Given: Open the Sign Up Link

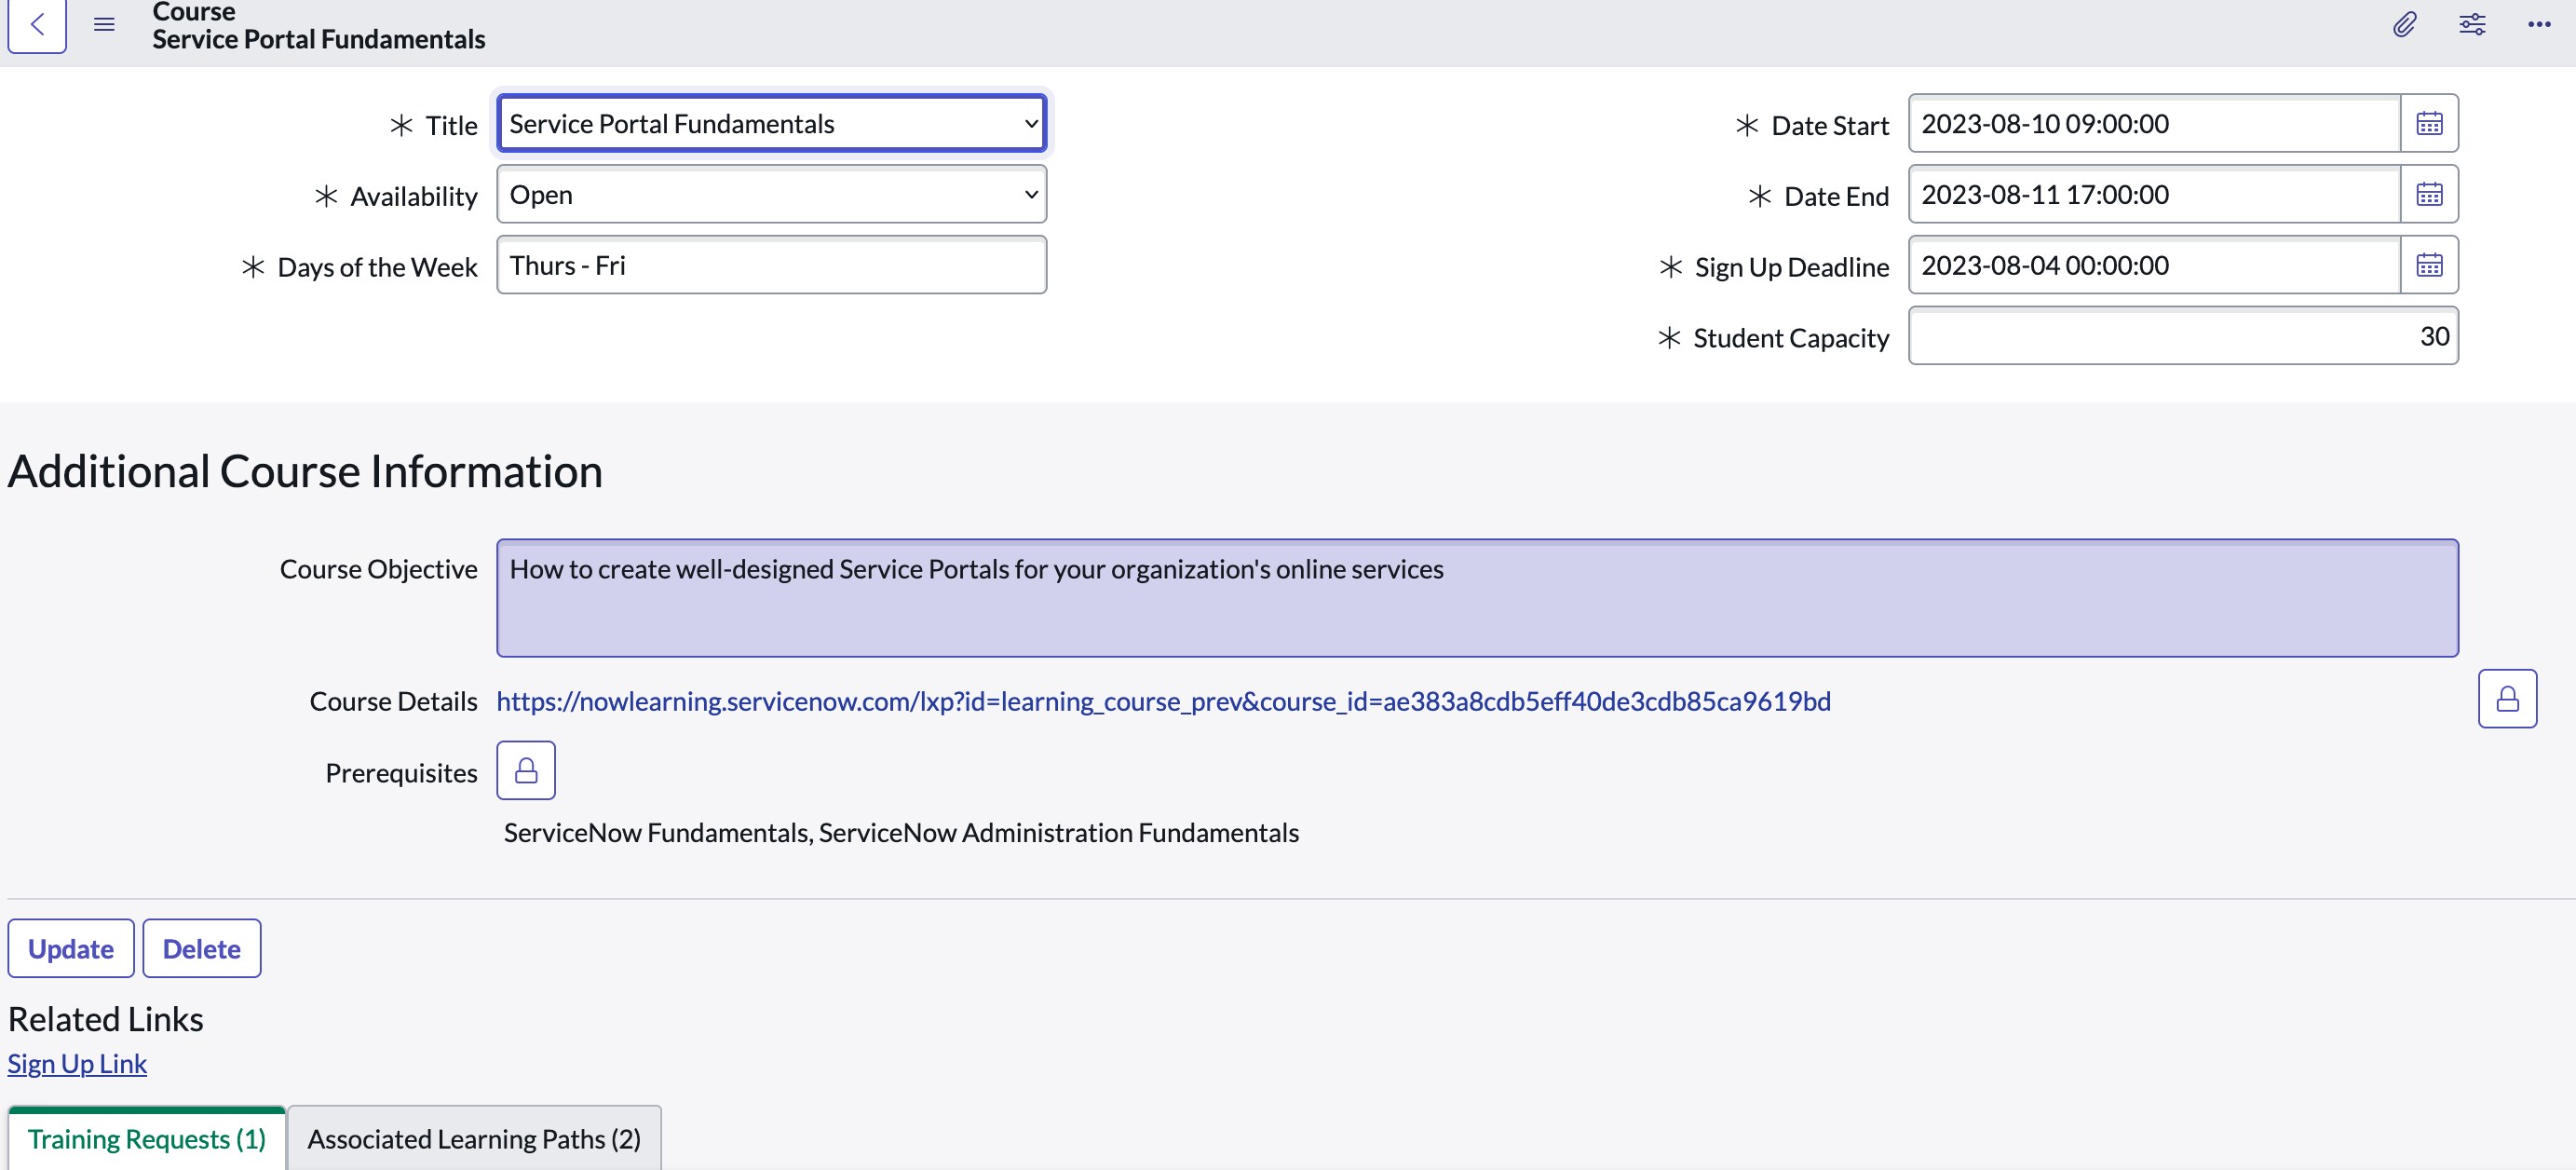Looking at the screenshot, I should click(x=77, y=1063).
